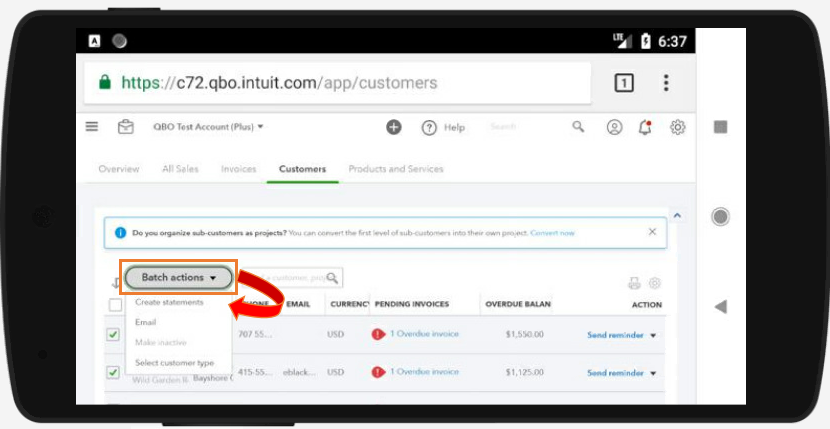Choose Email in the Batch actions menu

[x=146, y=323]
